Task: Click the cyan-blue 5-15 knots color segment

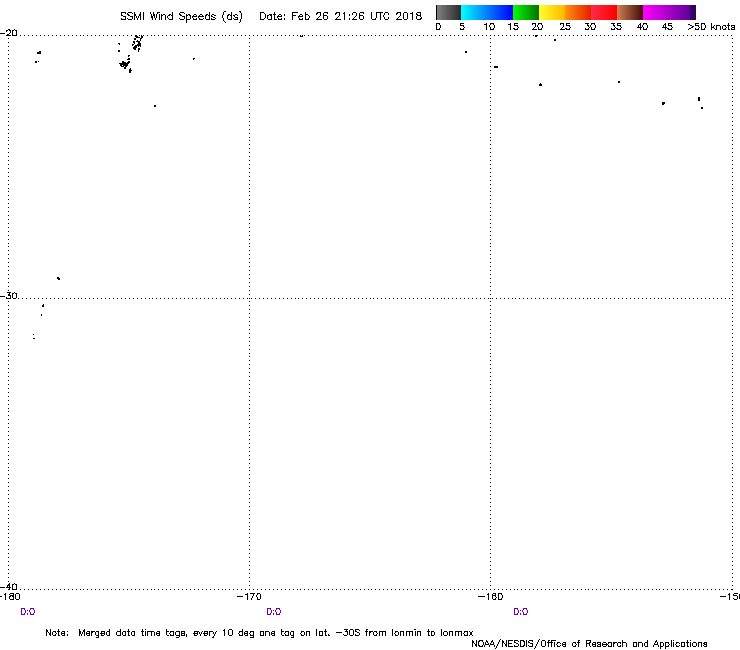Action: pyautogui.click(x=487, y=13)
